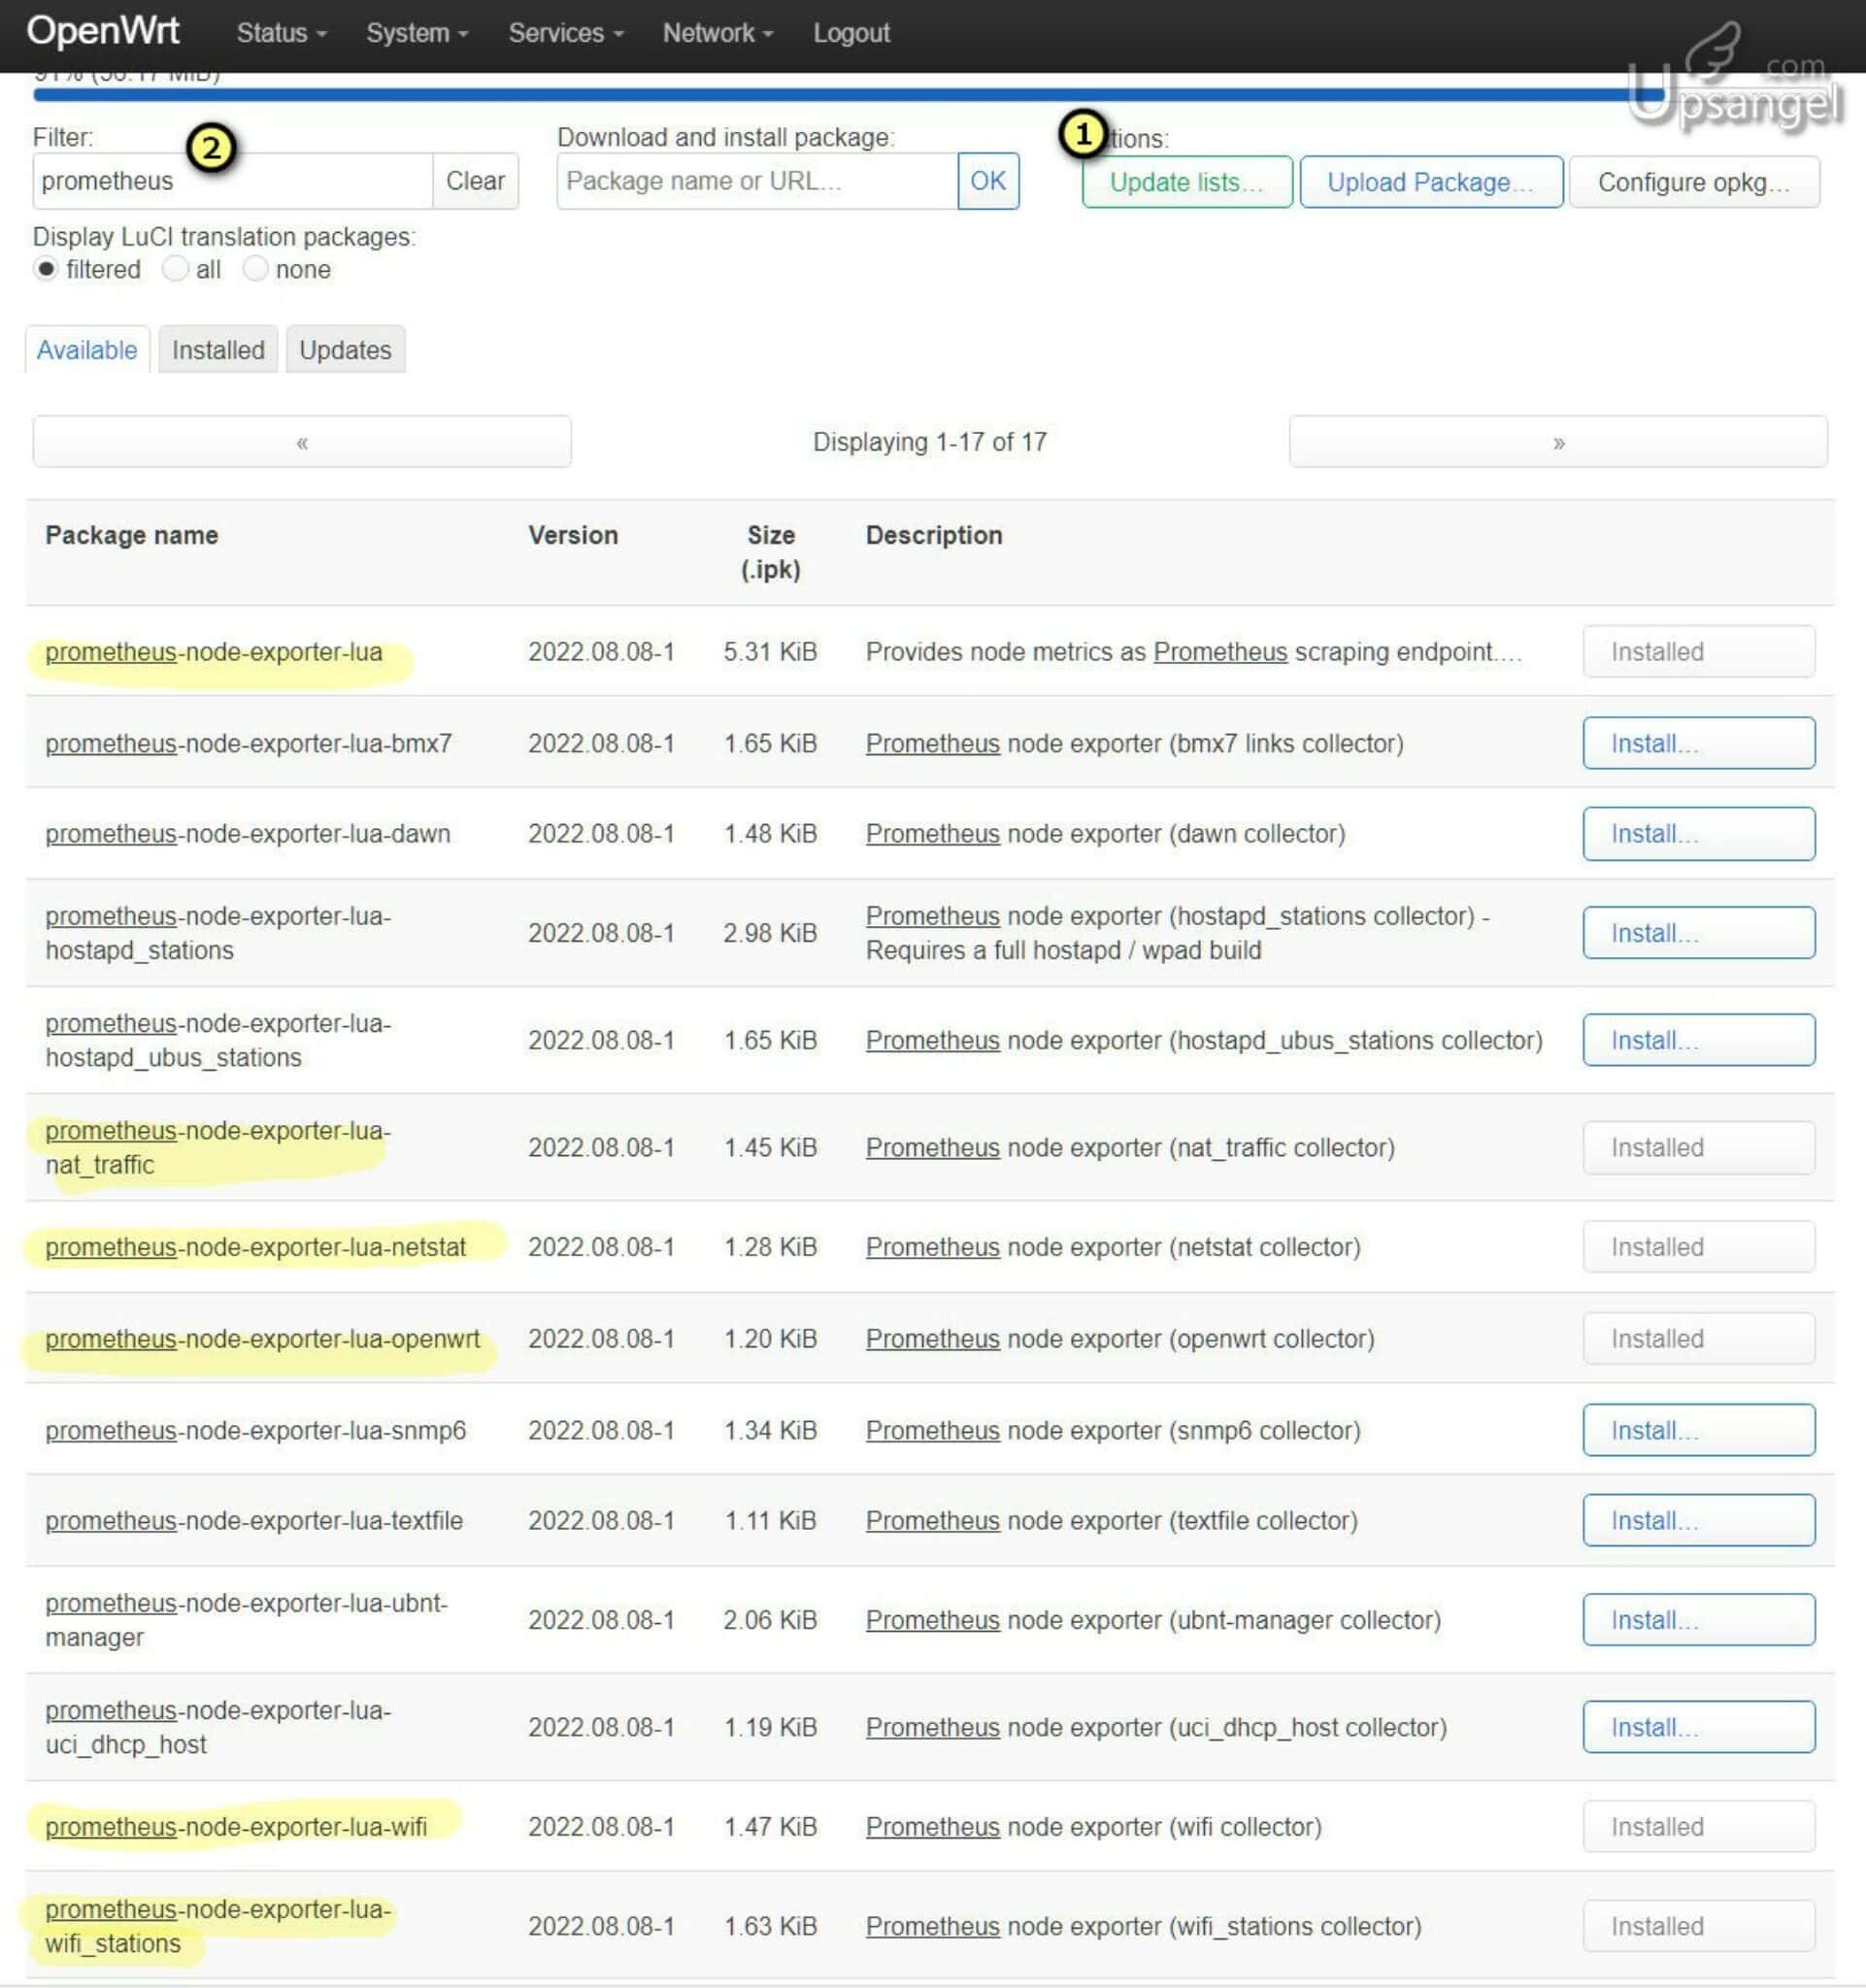Choose none for LuCI translation packages

pyautogui.click(x=257, y=268)
